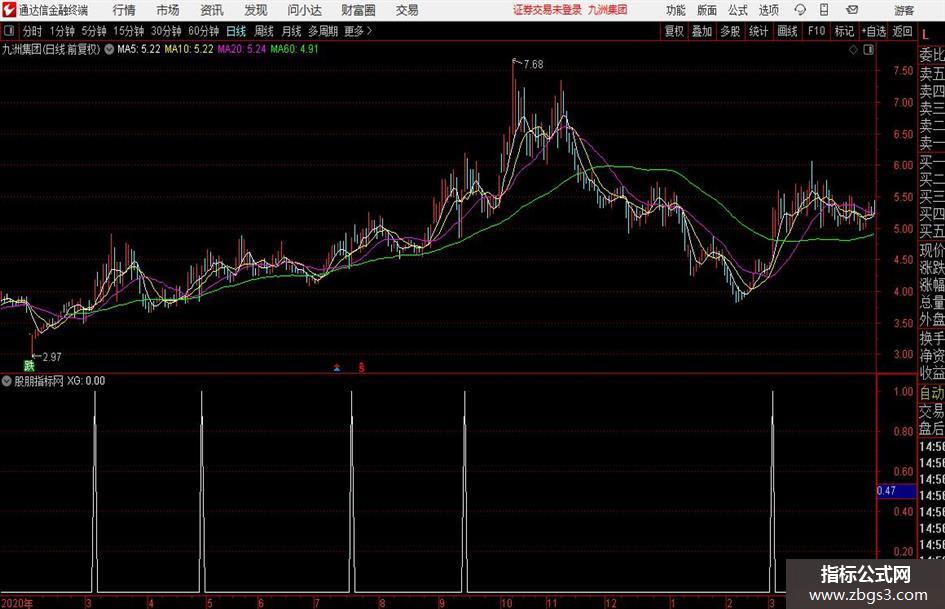945x609 pixels.
Task: Open the 选项 menu
Action: 768,10
